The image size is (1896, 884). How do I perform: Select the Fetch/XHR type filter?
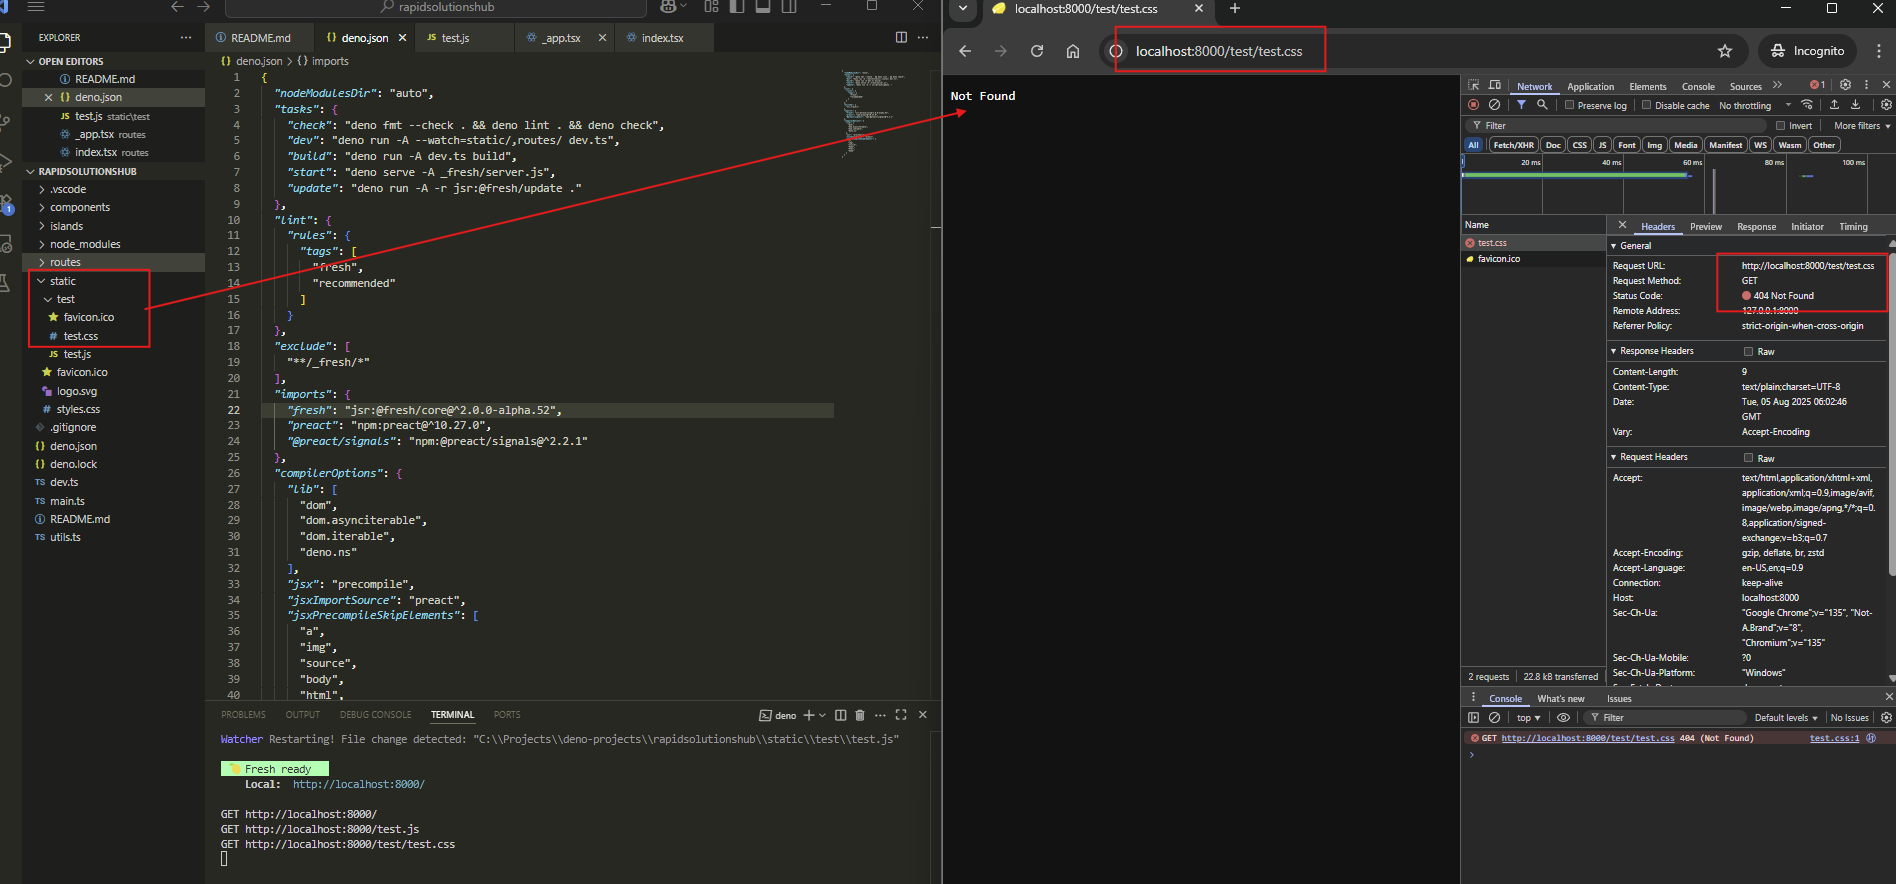pyautogui.click(x=1513, y=145)
